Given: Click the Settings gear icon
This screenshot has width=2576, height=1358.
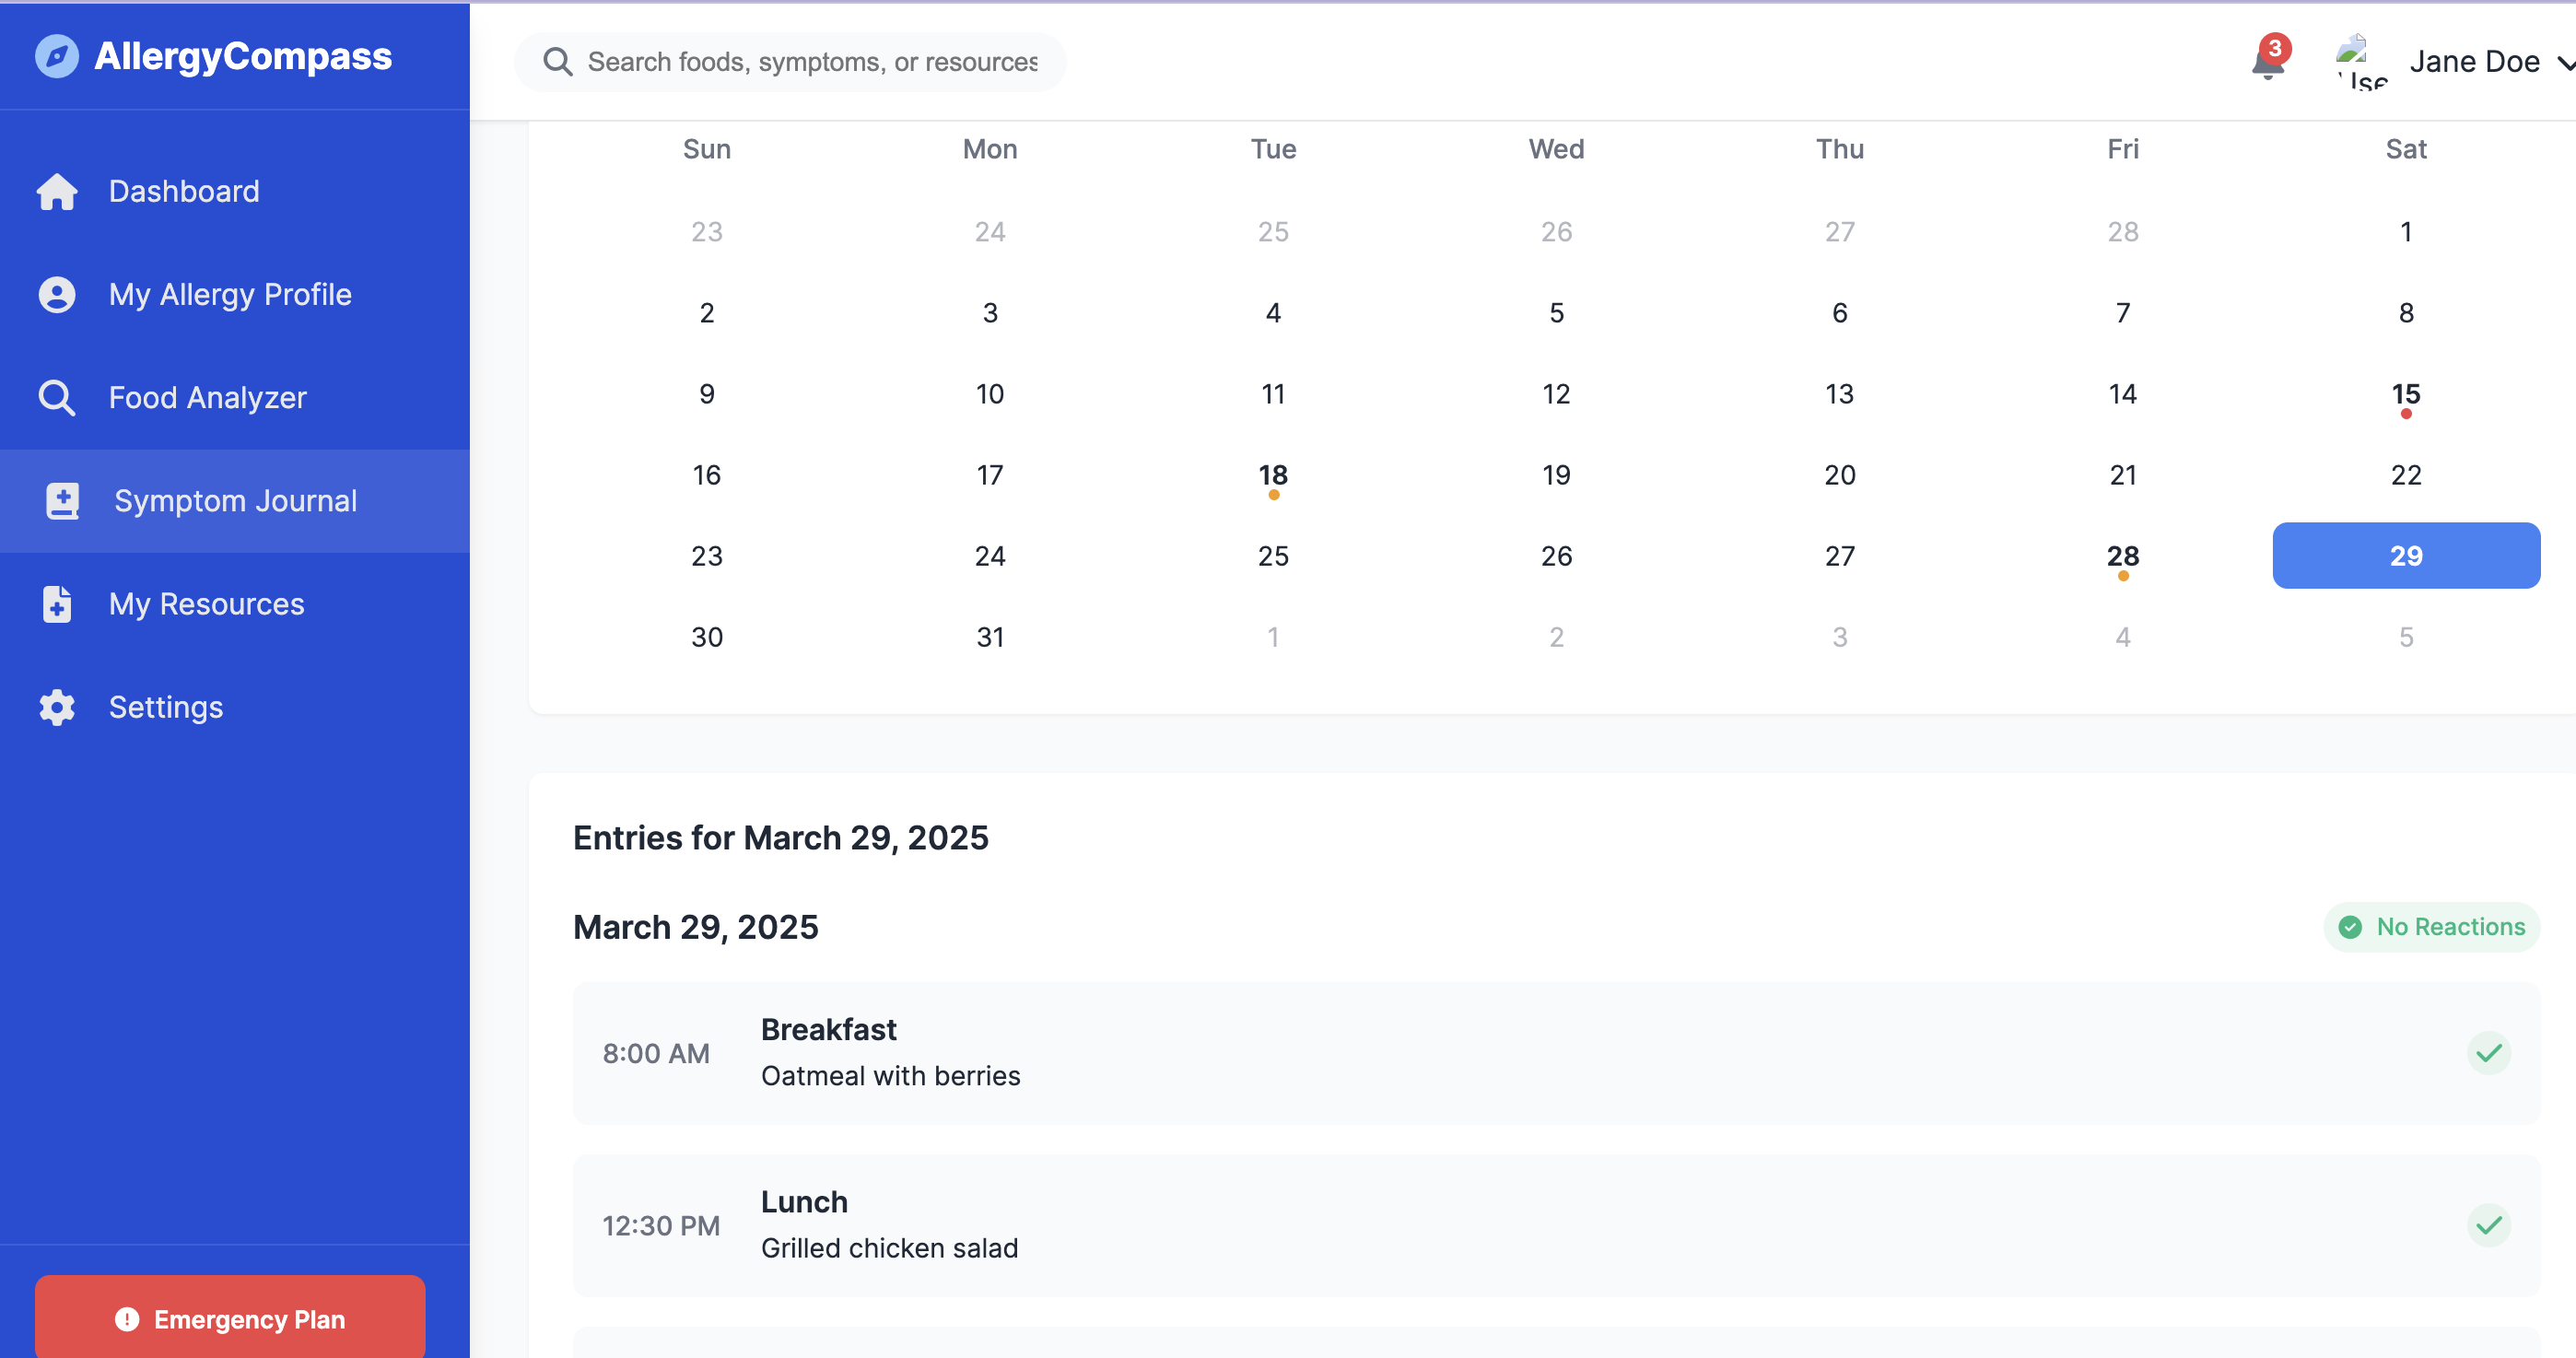Looking at the screenshot, I should (57, 707).
